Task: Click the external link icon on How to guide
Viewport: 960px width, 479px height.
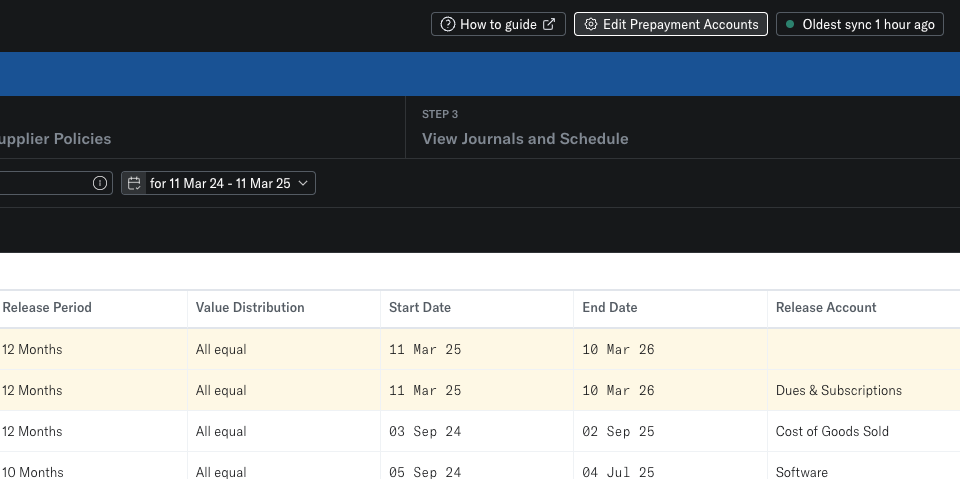Action: pyautogui.click(x=549, y=24)
